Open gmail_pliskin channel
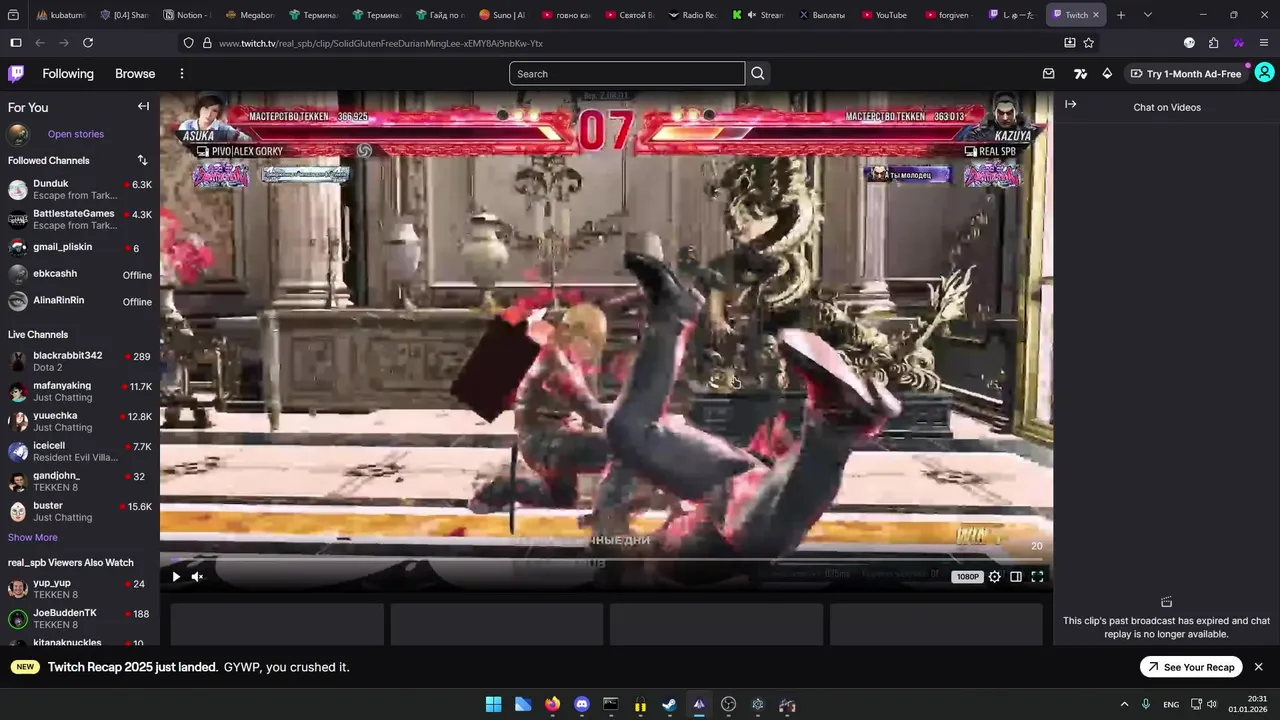1280x720 pixels. pyautogui.click(x=80, y=247)
